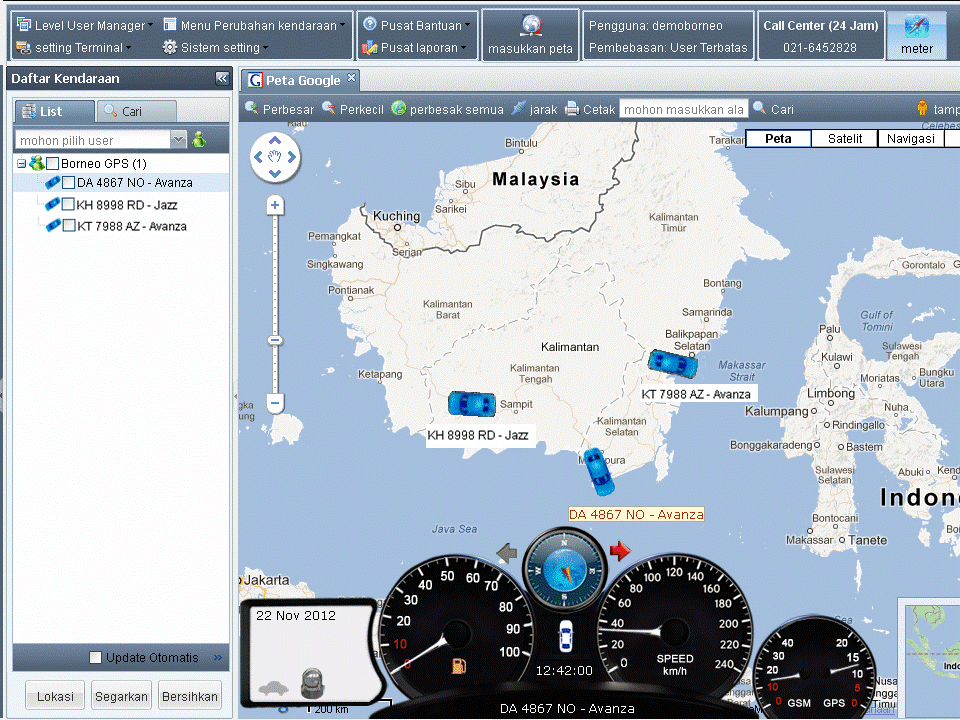Click the Perbesar zoom-in tool
Image resolution: width=960 pixels, height=720 pixels.
click(279, 109)
